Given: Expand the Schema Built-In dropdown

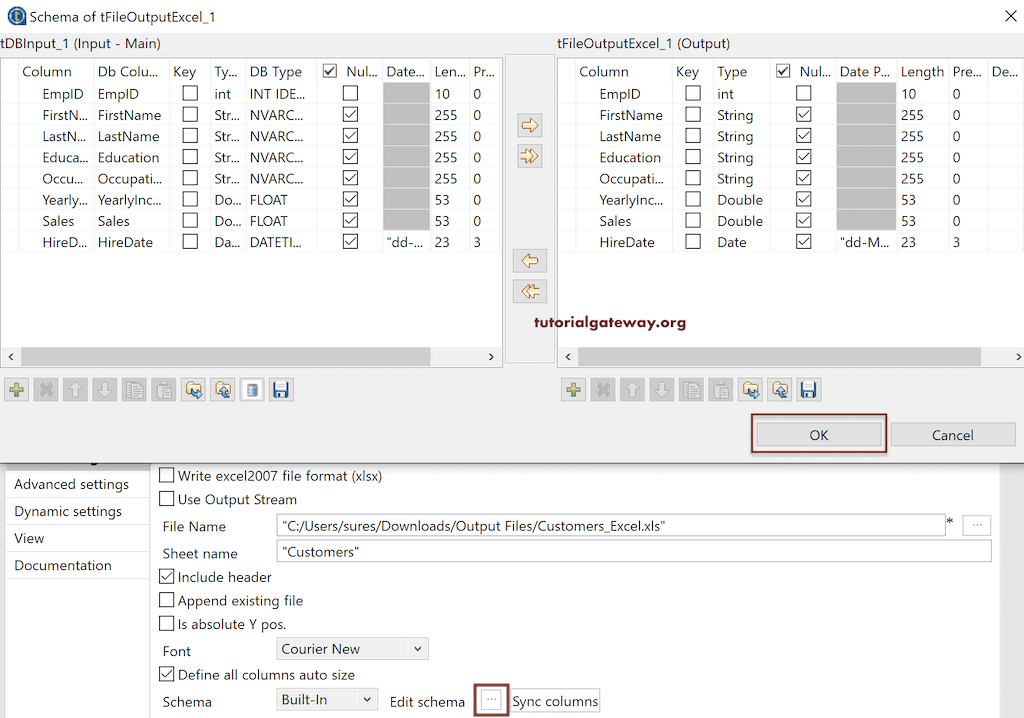Looking at the screenshot, I should [327, 701].
